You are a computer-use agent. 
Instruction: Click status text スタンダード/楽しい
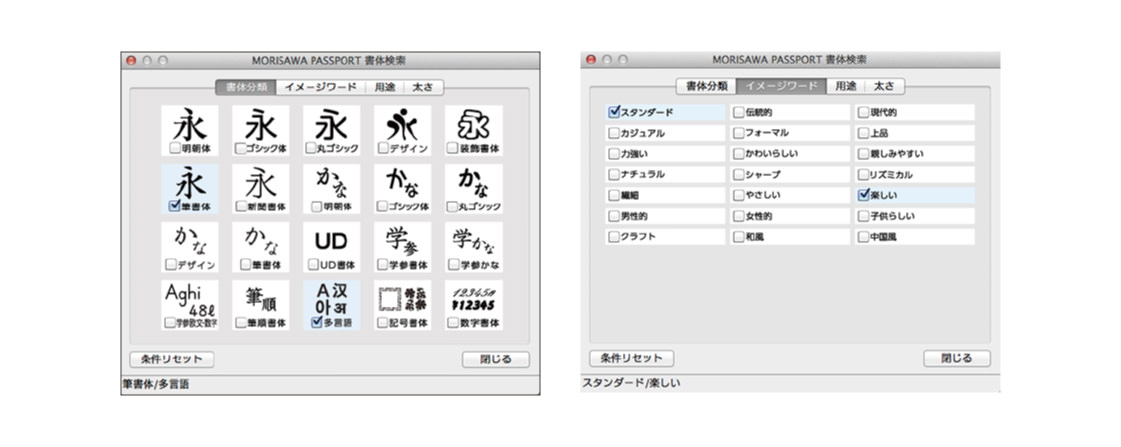[x=631, y=383]
